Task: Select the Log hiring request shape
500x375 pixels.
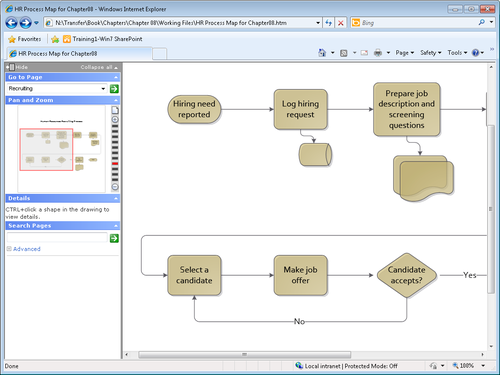Action: (x=300, y=109)
